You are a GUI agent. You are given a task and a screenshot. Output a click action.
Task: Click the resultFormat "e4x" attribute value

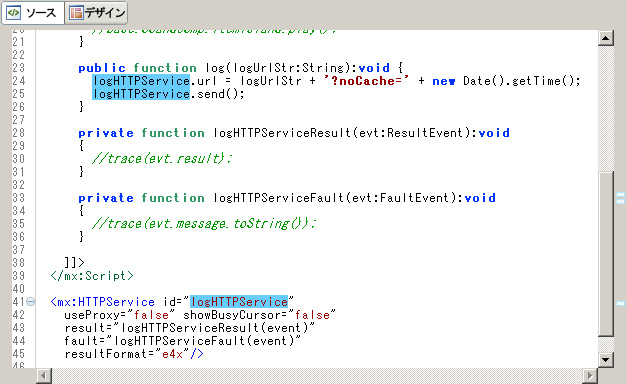172,354
